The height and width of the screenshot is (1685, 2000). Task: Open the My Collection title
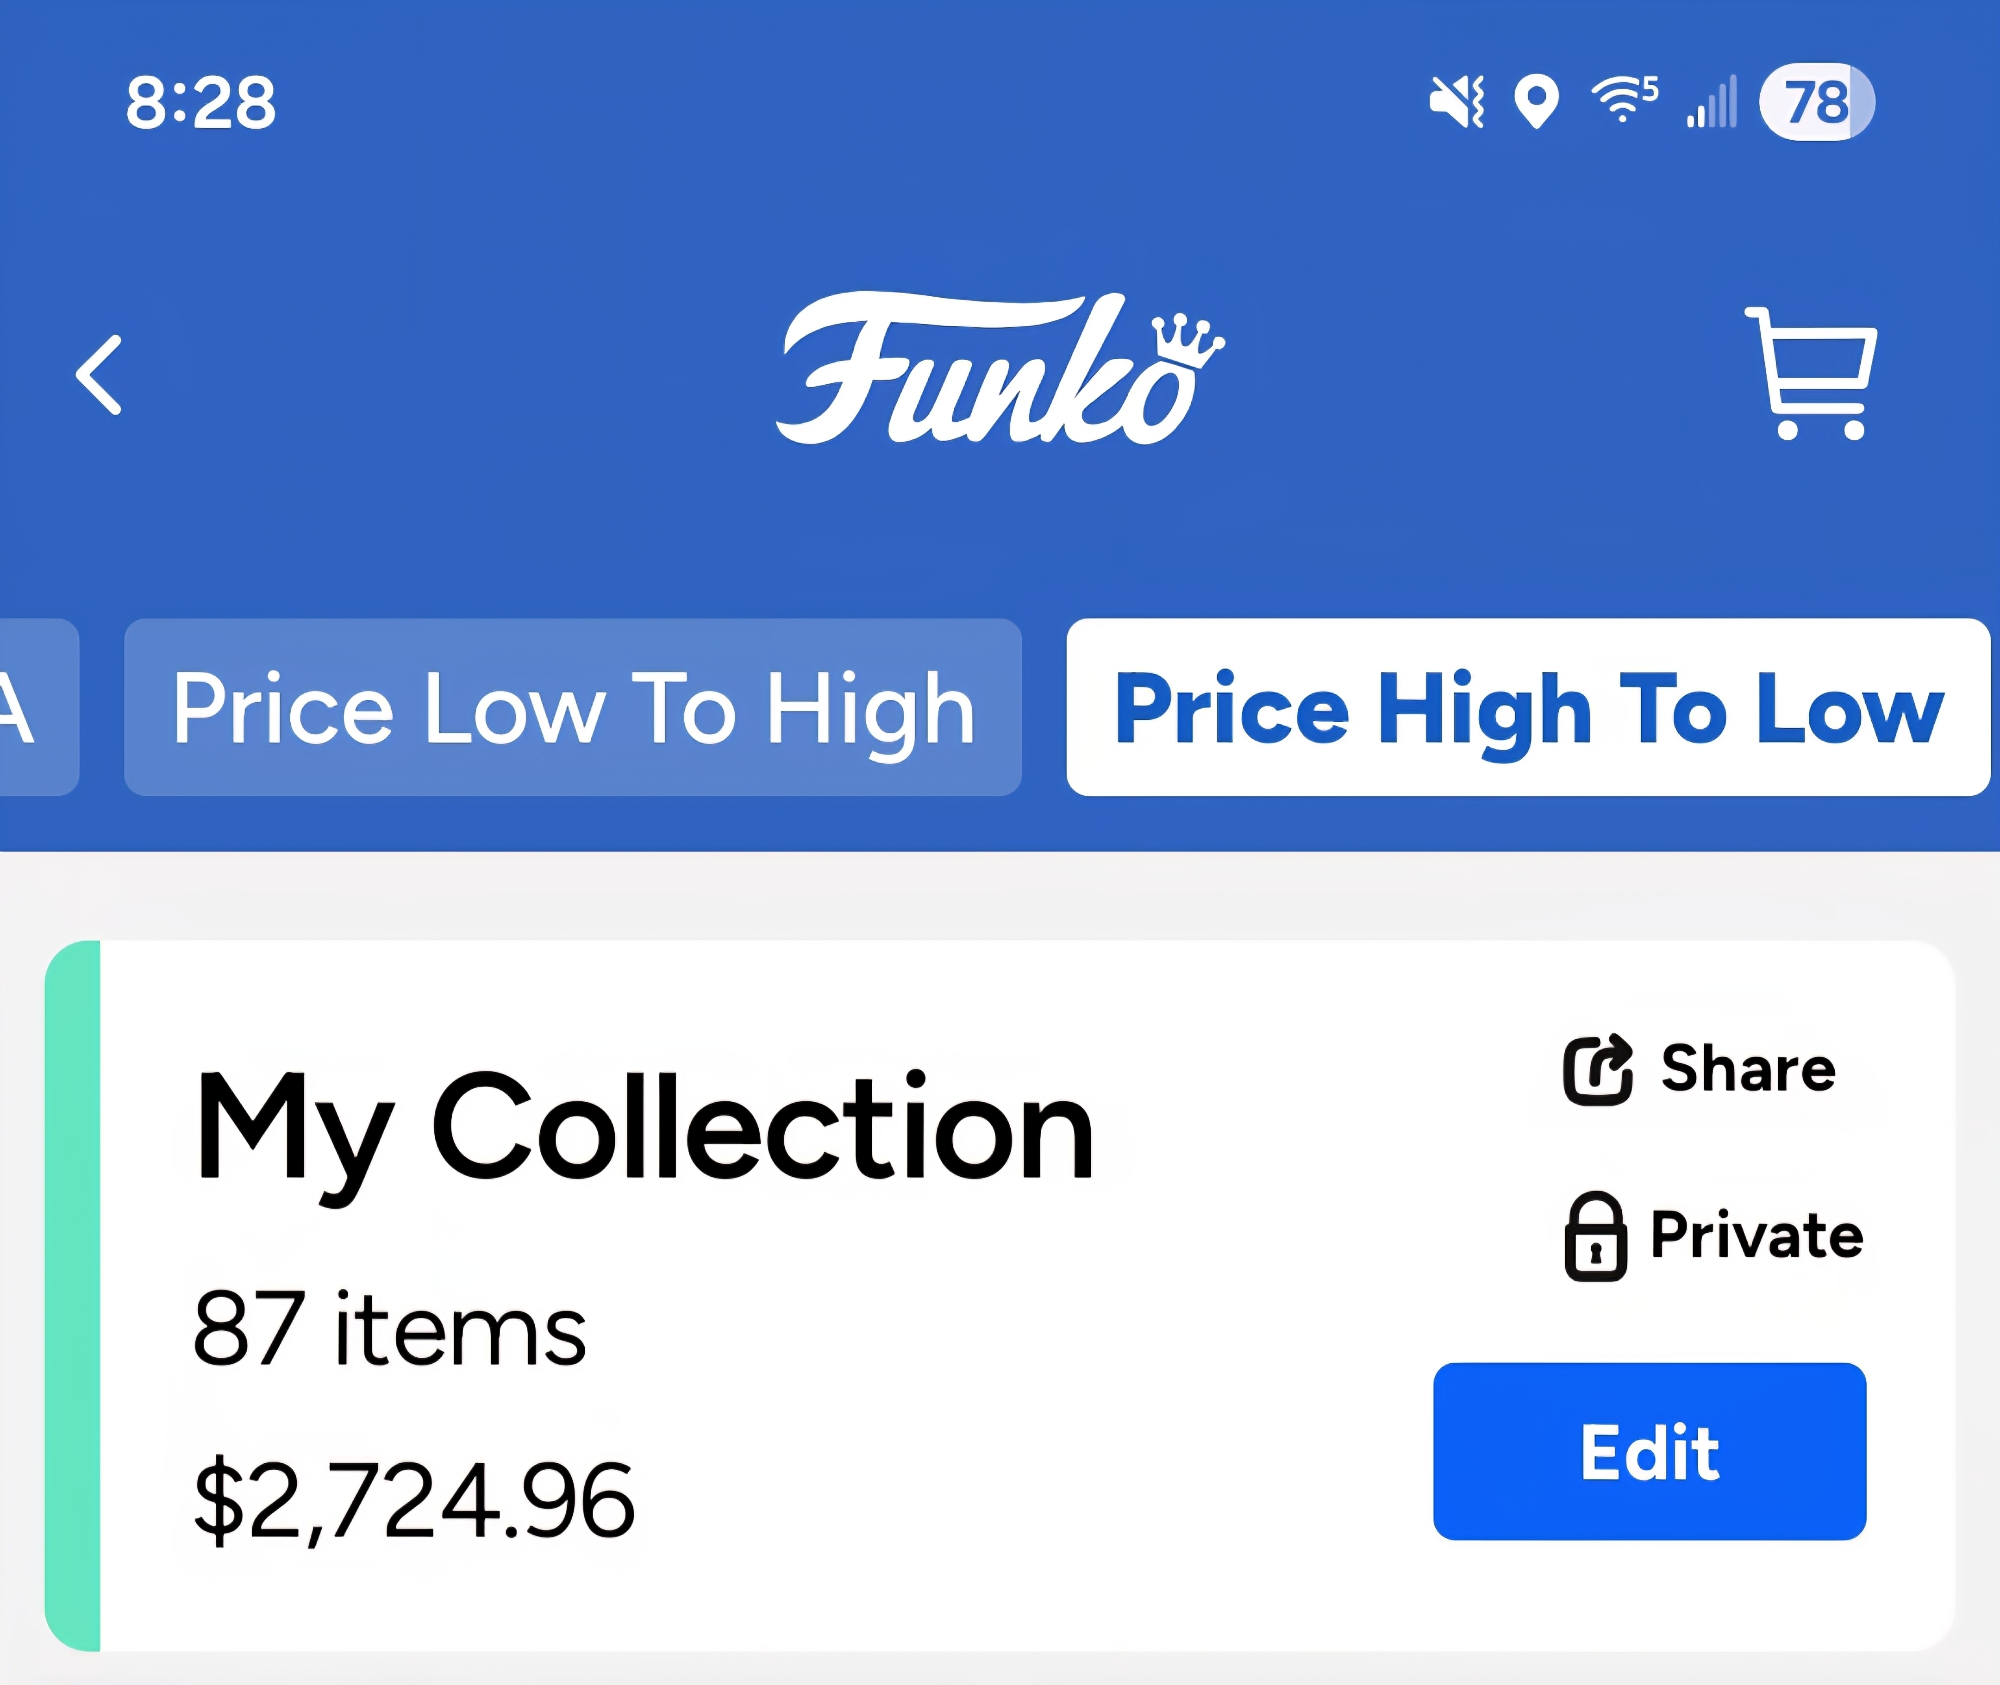[645, 1128]
